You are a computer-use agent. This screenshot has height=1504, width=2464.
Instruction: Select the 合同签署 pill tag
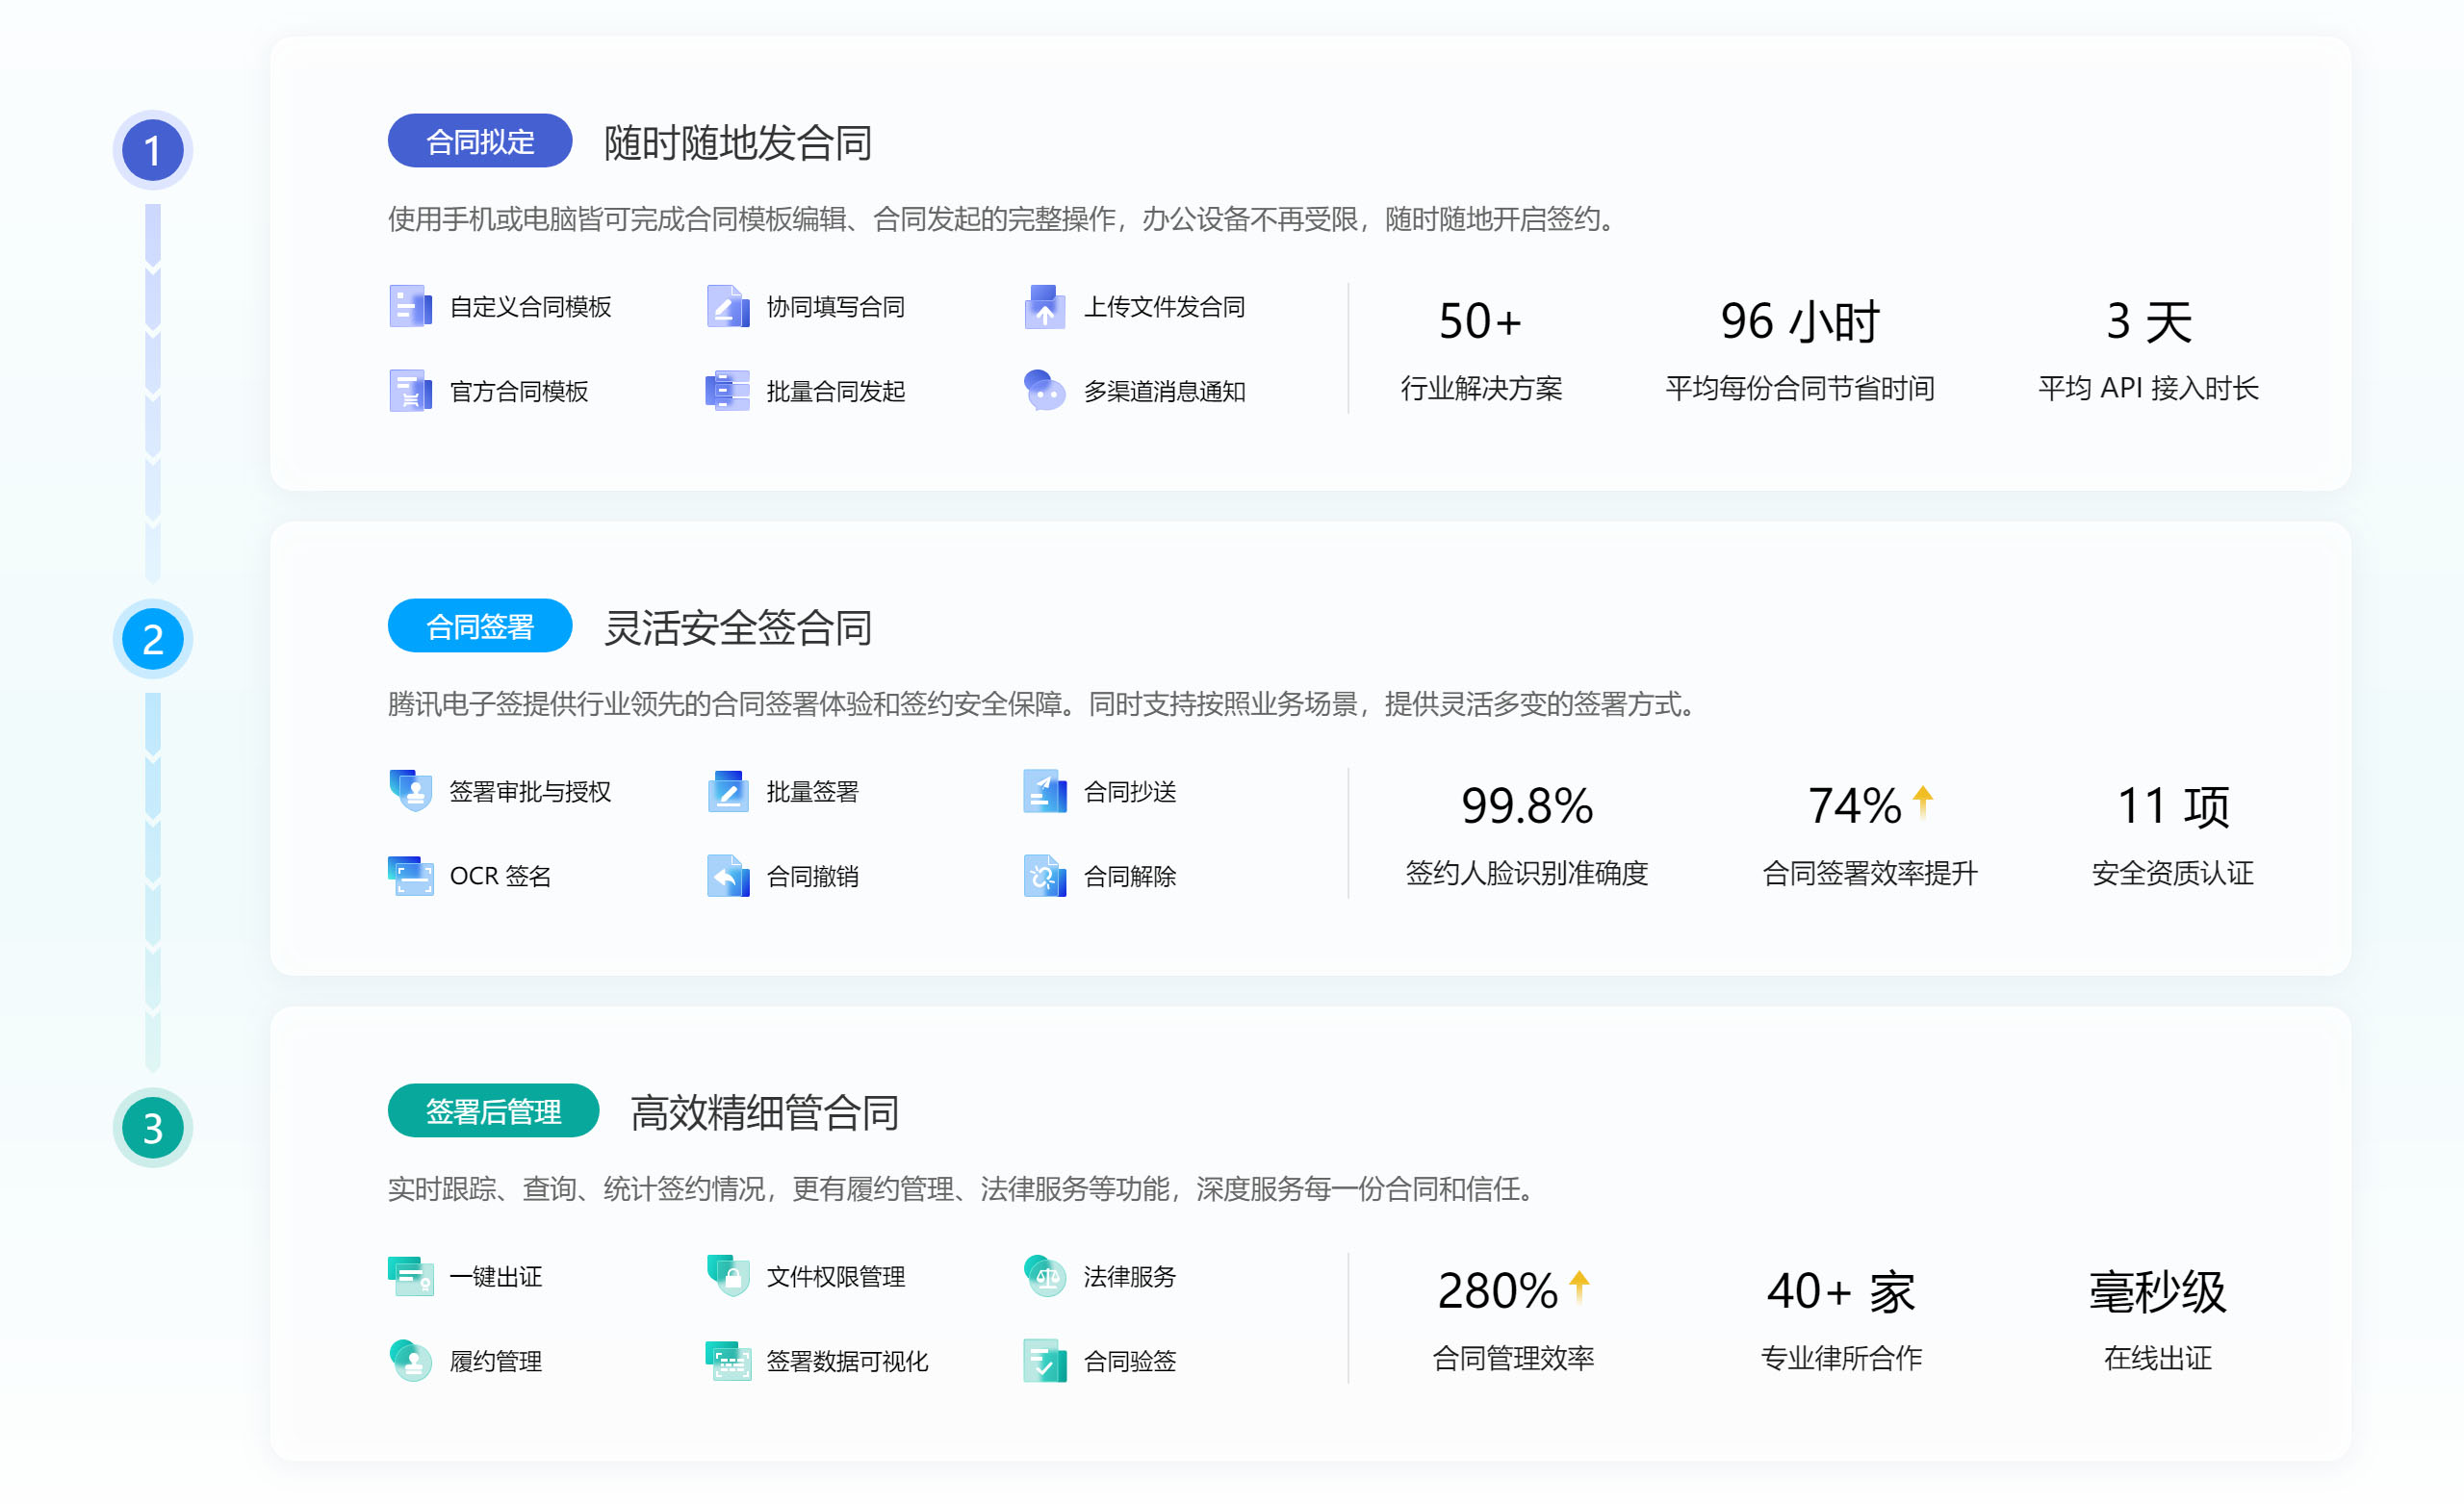pos(480,627)
